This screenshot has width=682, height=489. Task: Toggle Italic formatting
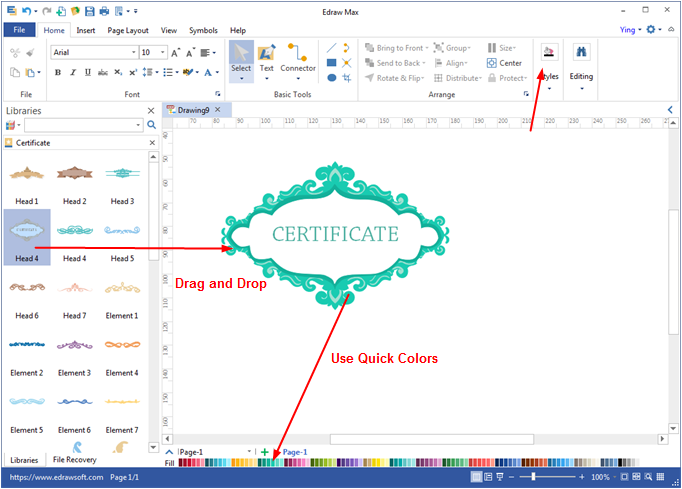73,72
